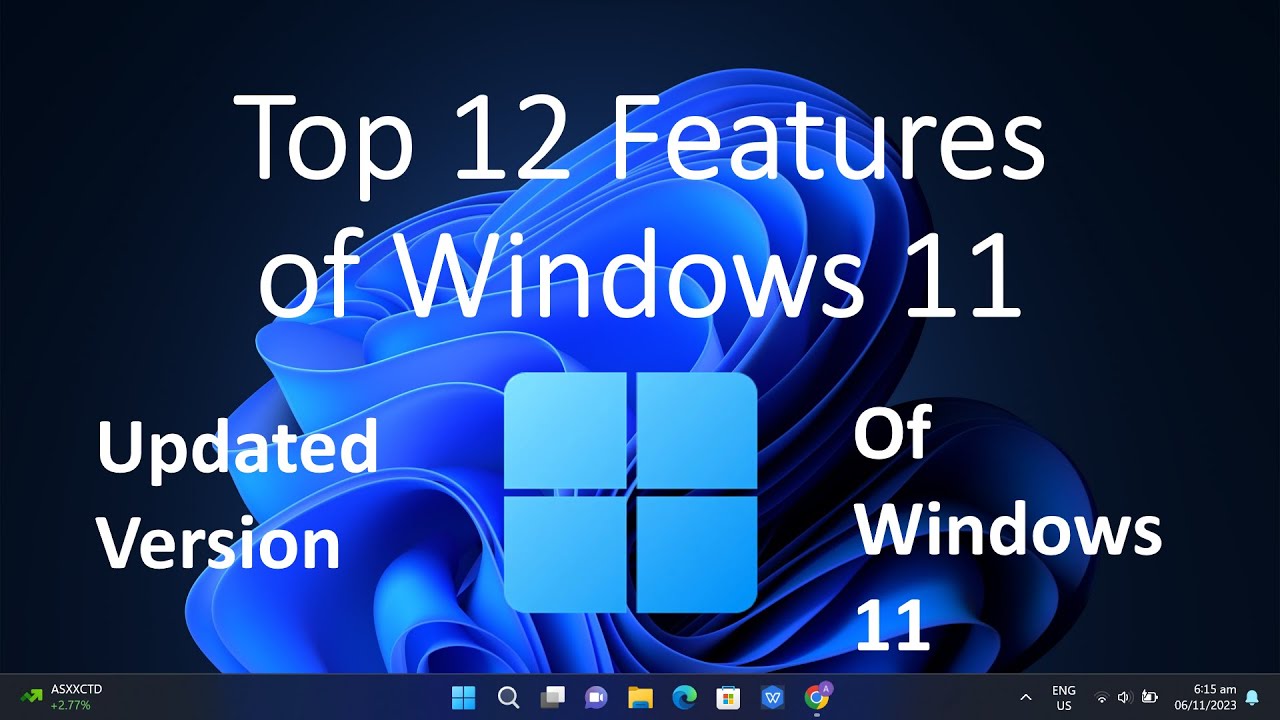Open notifications bell icon
Image resolution: width=1280 pixels, height=720 pixels.
pos(1252,698)
